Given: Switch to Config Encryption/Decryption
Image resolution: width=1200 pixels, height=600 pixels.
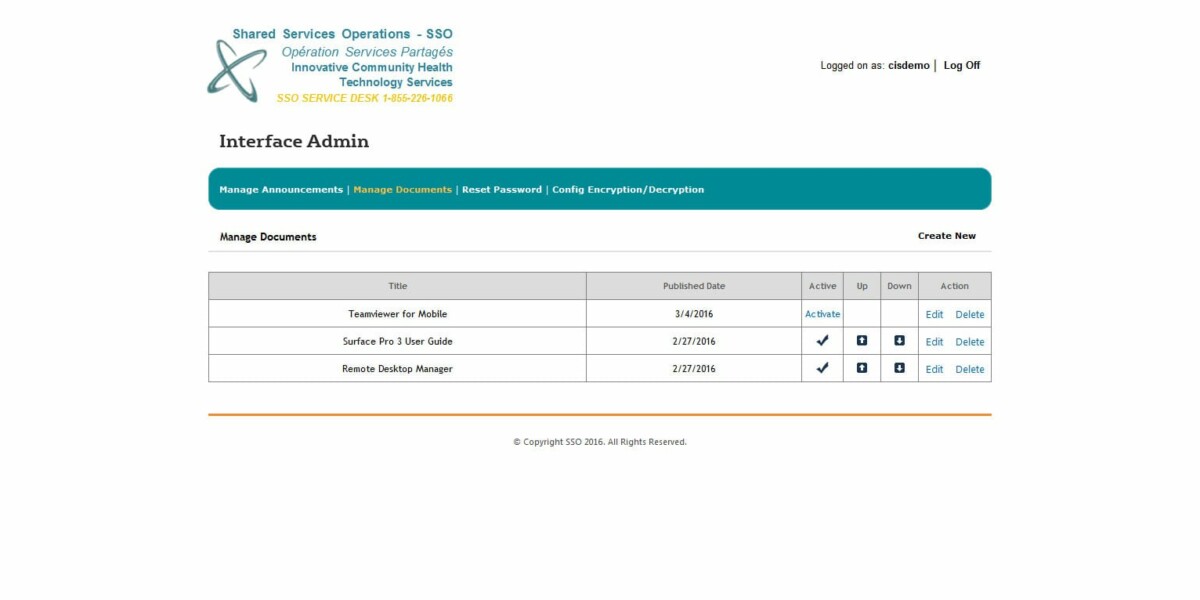Looking at the screenshot, I should pos(627,189).
